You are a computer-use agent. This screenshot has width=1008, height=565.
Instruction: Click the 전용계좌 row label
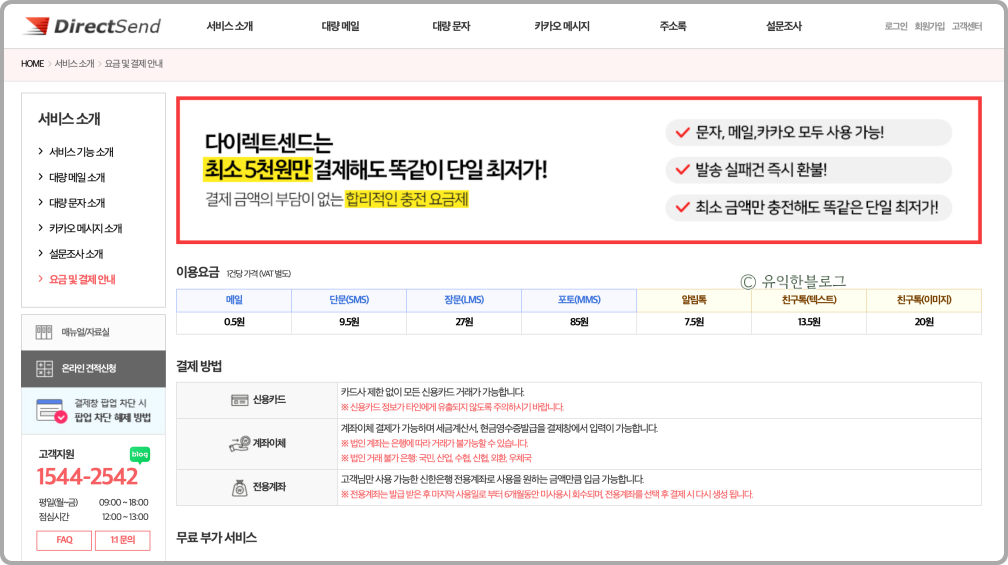tap(269, 487)
